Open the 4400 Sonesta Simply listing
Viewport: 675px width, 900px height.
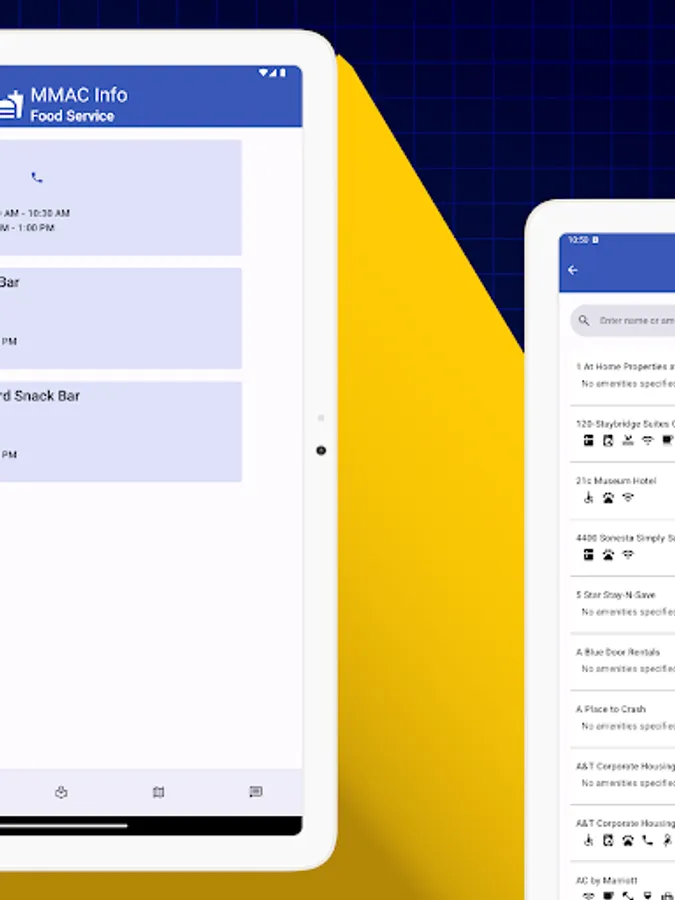pyautogui.click(x=623, y=547)
